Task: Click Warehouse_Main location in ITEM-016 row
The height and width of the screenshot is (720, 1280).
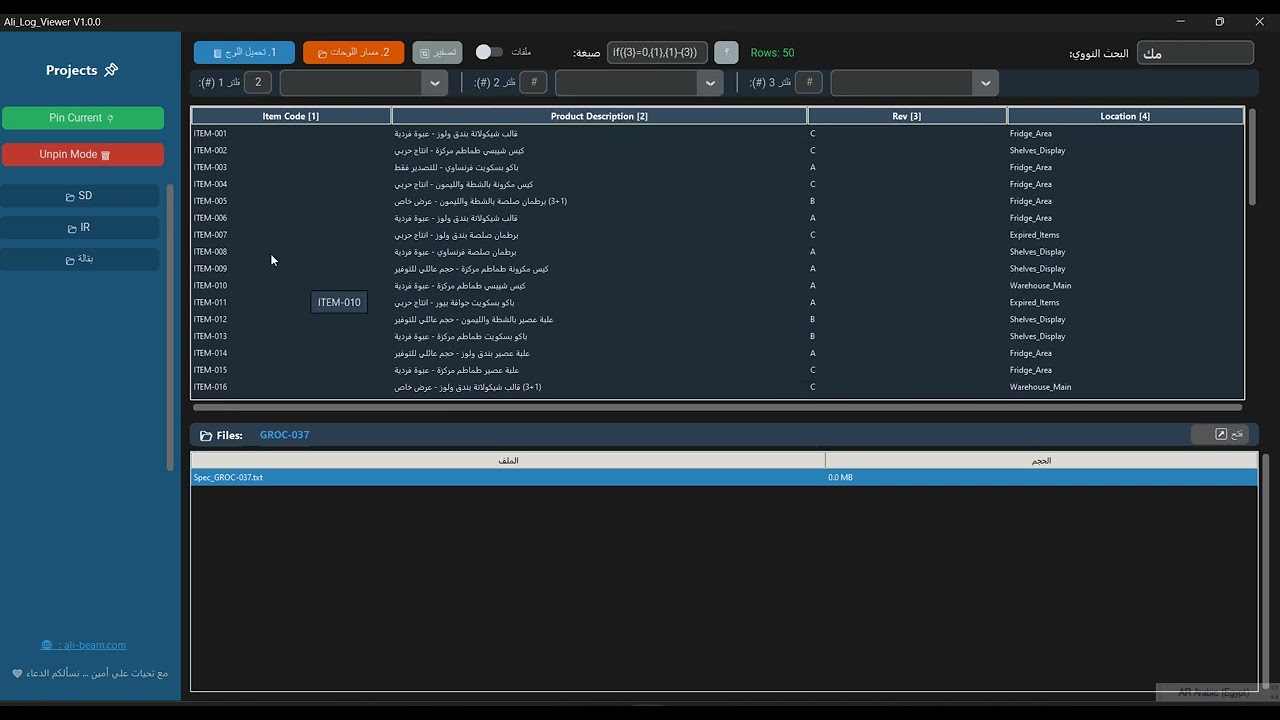Action: pos(1040,387)
